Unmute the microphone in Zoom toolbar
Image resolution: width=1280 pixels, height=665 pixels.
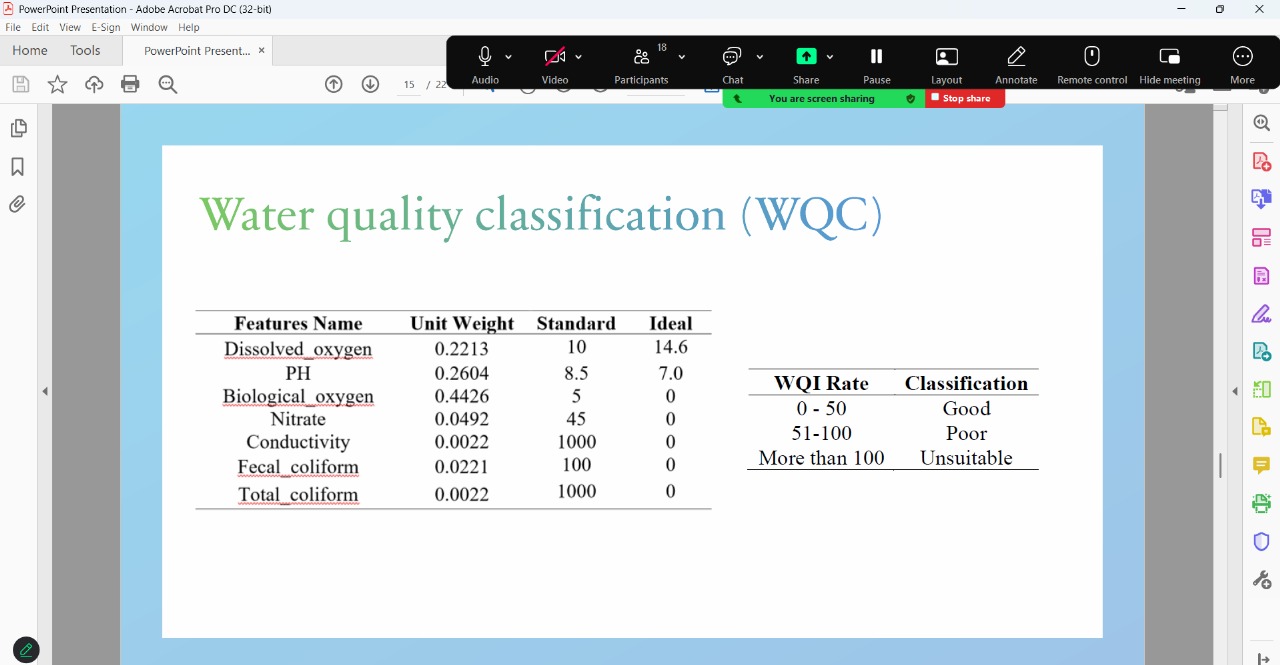485,57
